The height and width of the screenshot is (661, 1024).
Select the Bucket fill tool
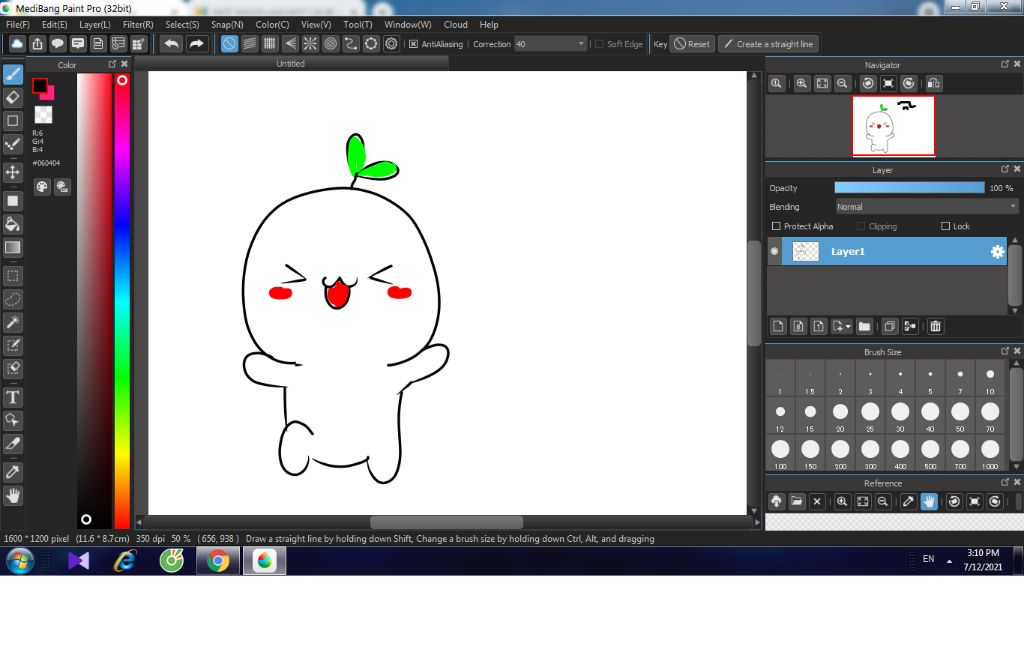[x=13, y=223]
